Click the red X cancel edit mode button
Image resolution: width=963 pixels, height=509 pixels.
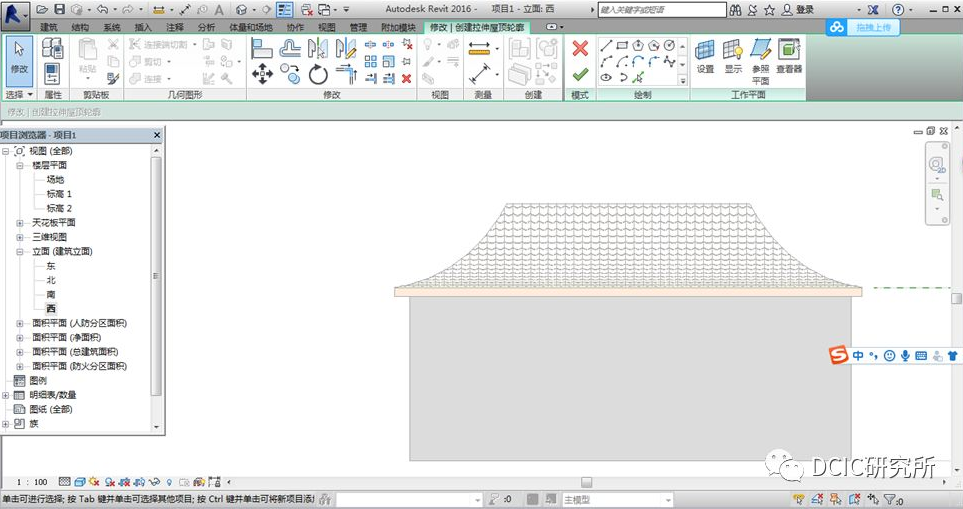tap(580, 48)
